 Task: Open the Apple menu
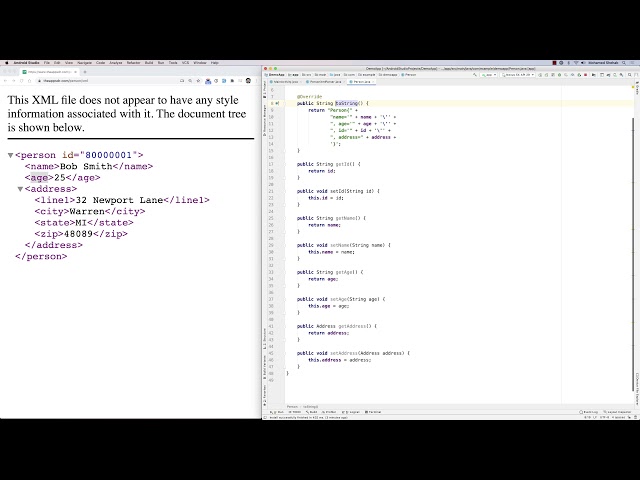pyautogui.click(x=7, y=63)
